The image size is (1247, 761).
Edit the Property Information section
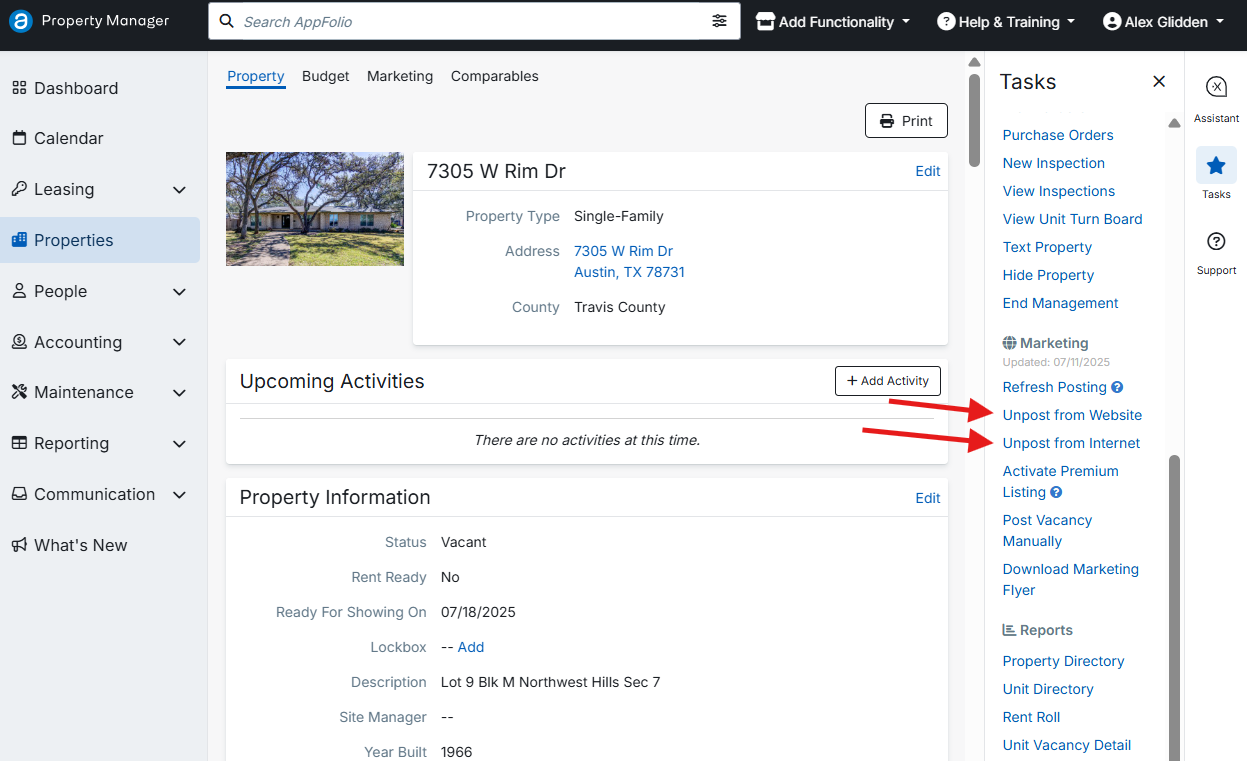pos(928,498)
